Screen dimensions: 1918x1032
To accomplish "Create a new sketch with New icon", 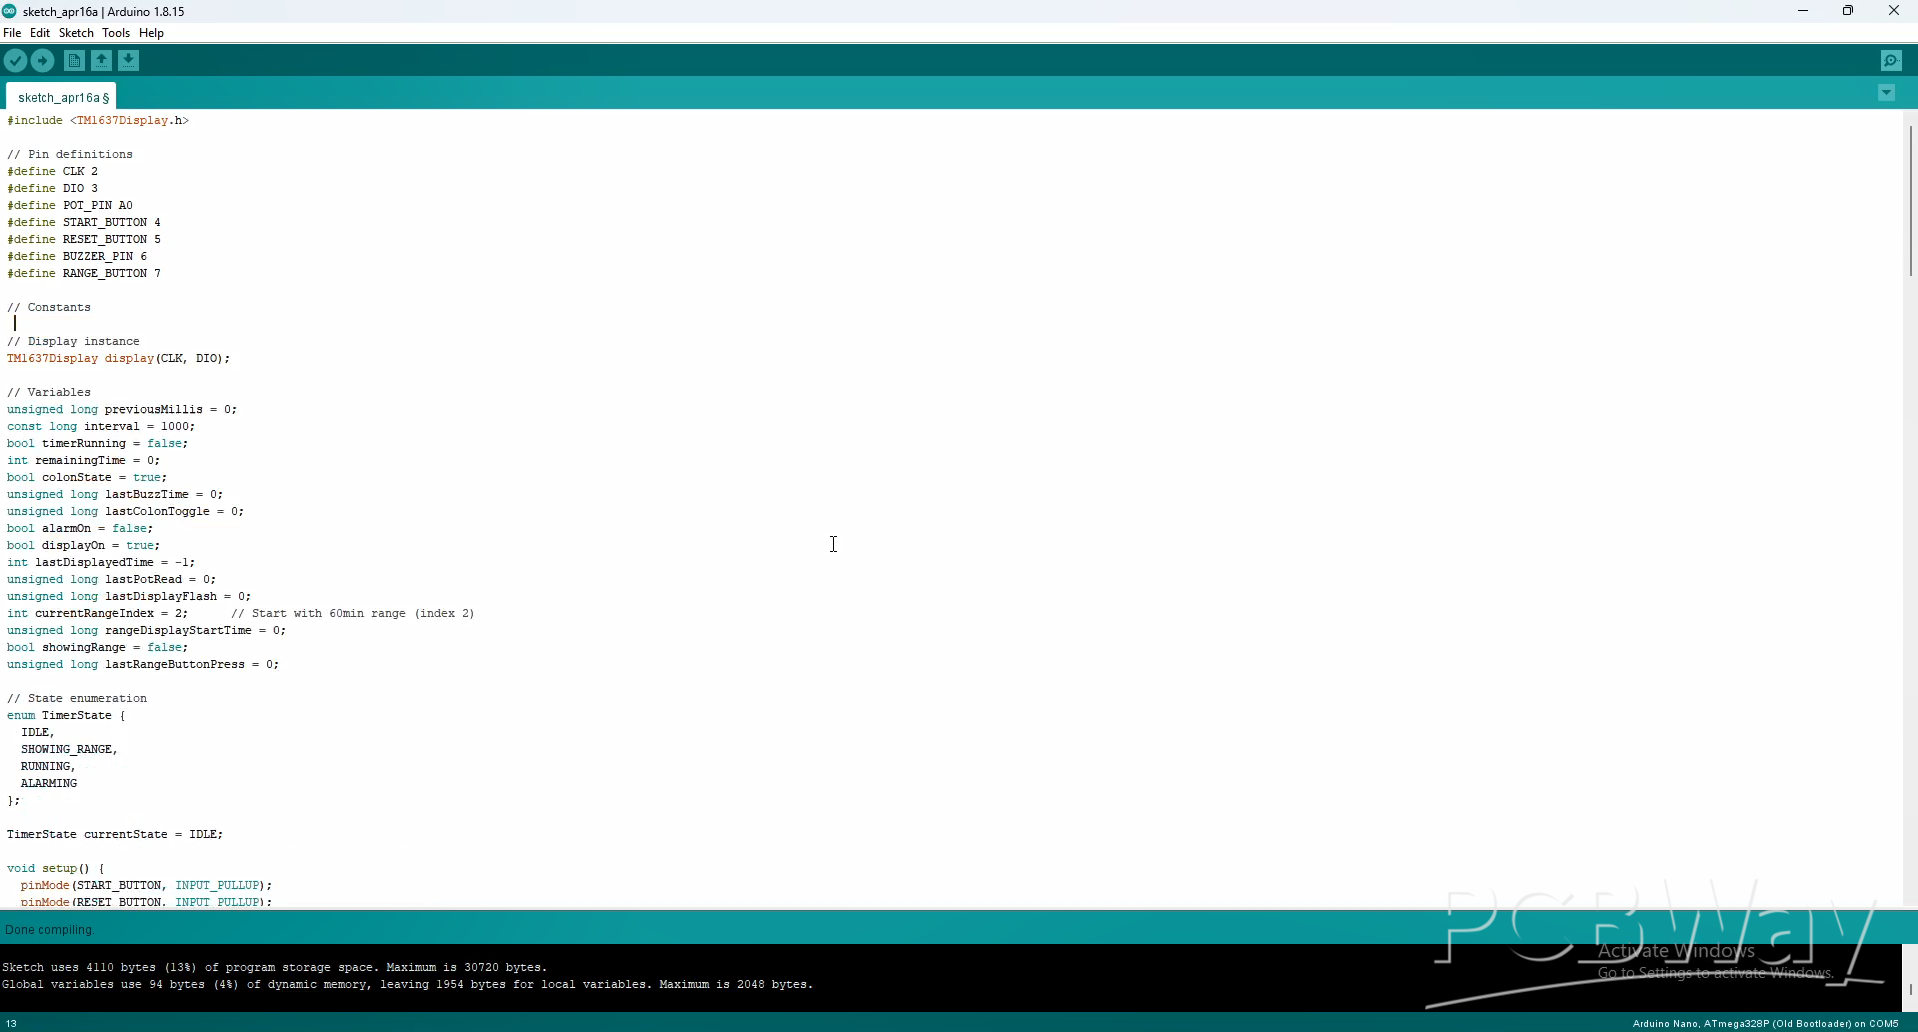I will click(74, 61).
